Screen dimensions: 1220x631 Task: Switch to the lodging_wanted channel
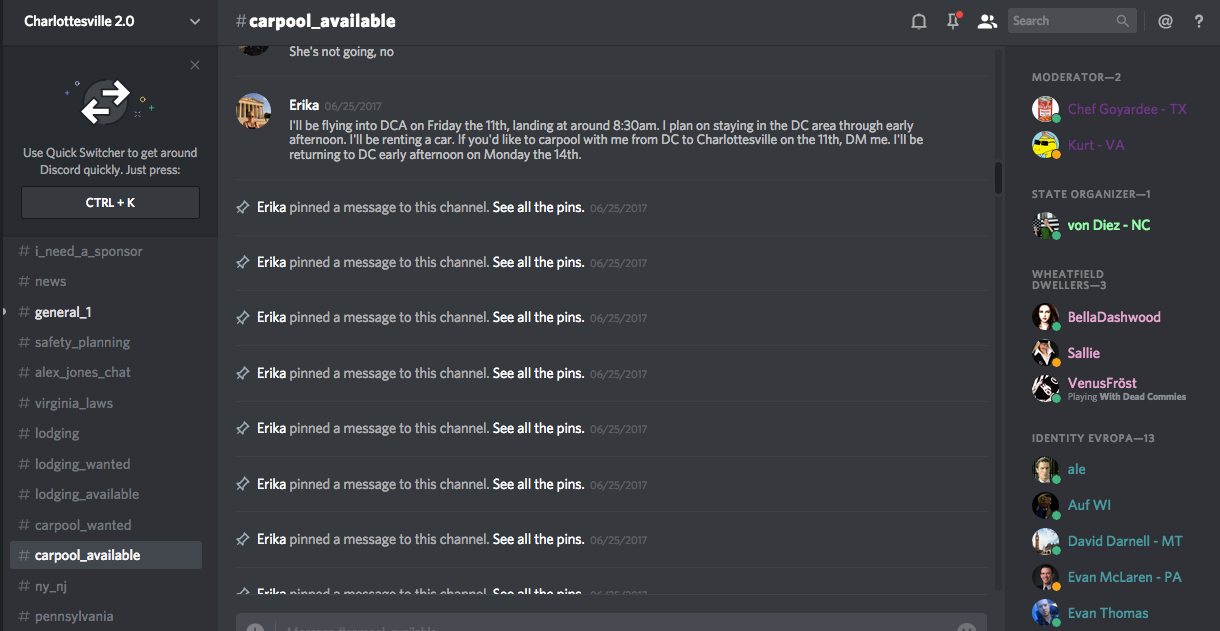82,464
